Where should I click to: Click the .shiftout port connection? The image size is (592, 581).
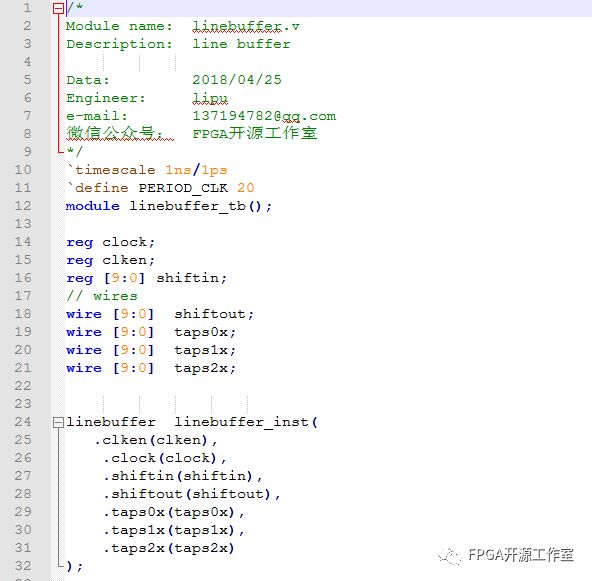(192, 494)
